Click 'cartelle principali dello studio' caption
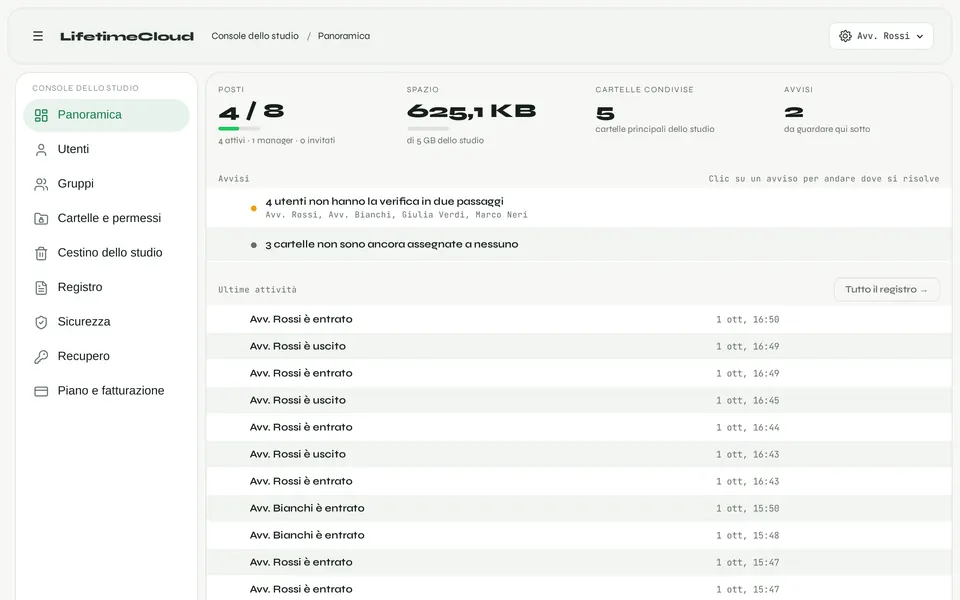This screenshot has height=600, width=960. point(654,129)
